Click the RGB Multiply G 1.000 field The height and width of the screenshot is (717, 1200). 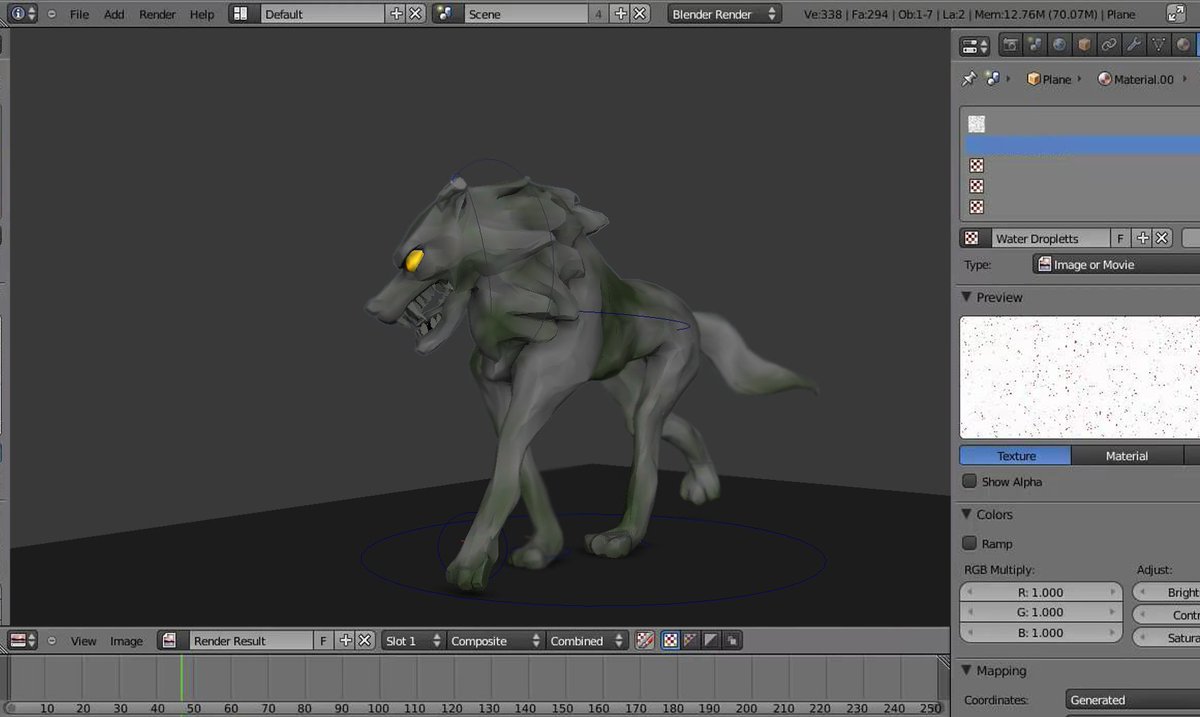pos(1041,612)
